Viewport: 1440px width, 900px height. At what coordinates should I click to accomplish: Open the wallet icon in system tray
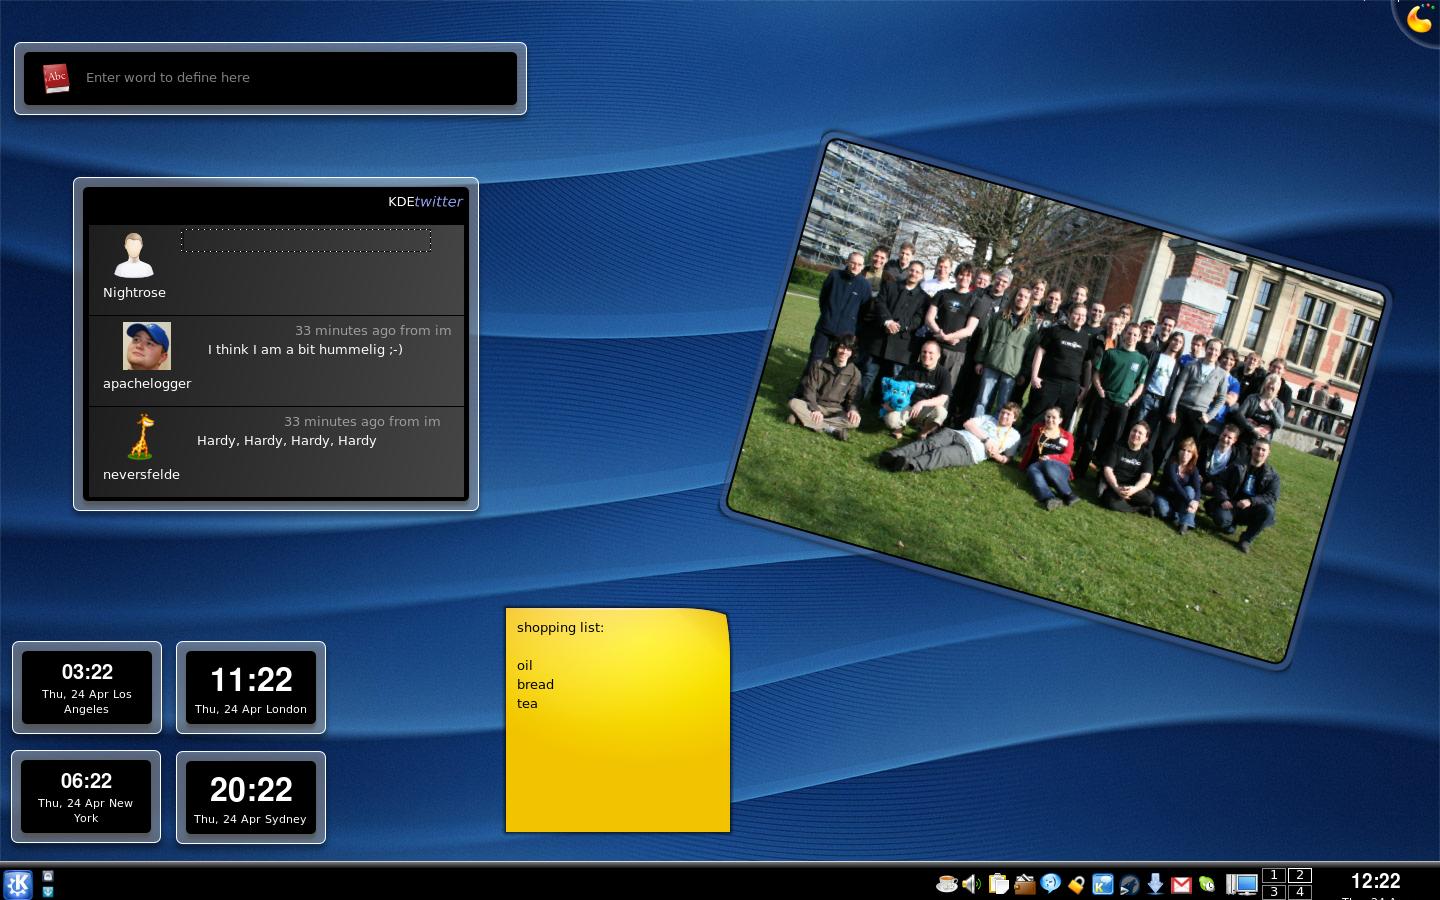1024,884
